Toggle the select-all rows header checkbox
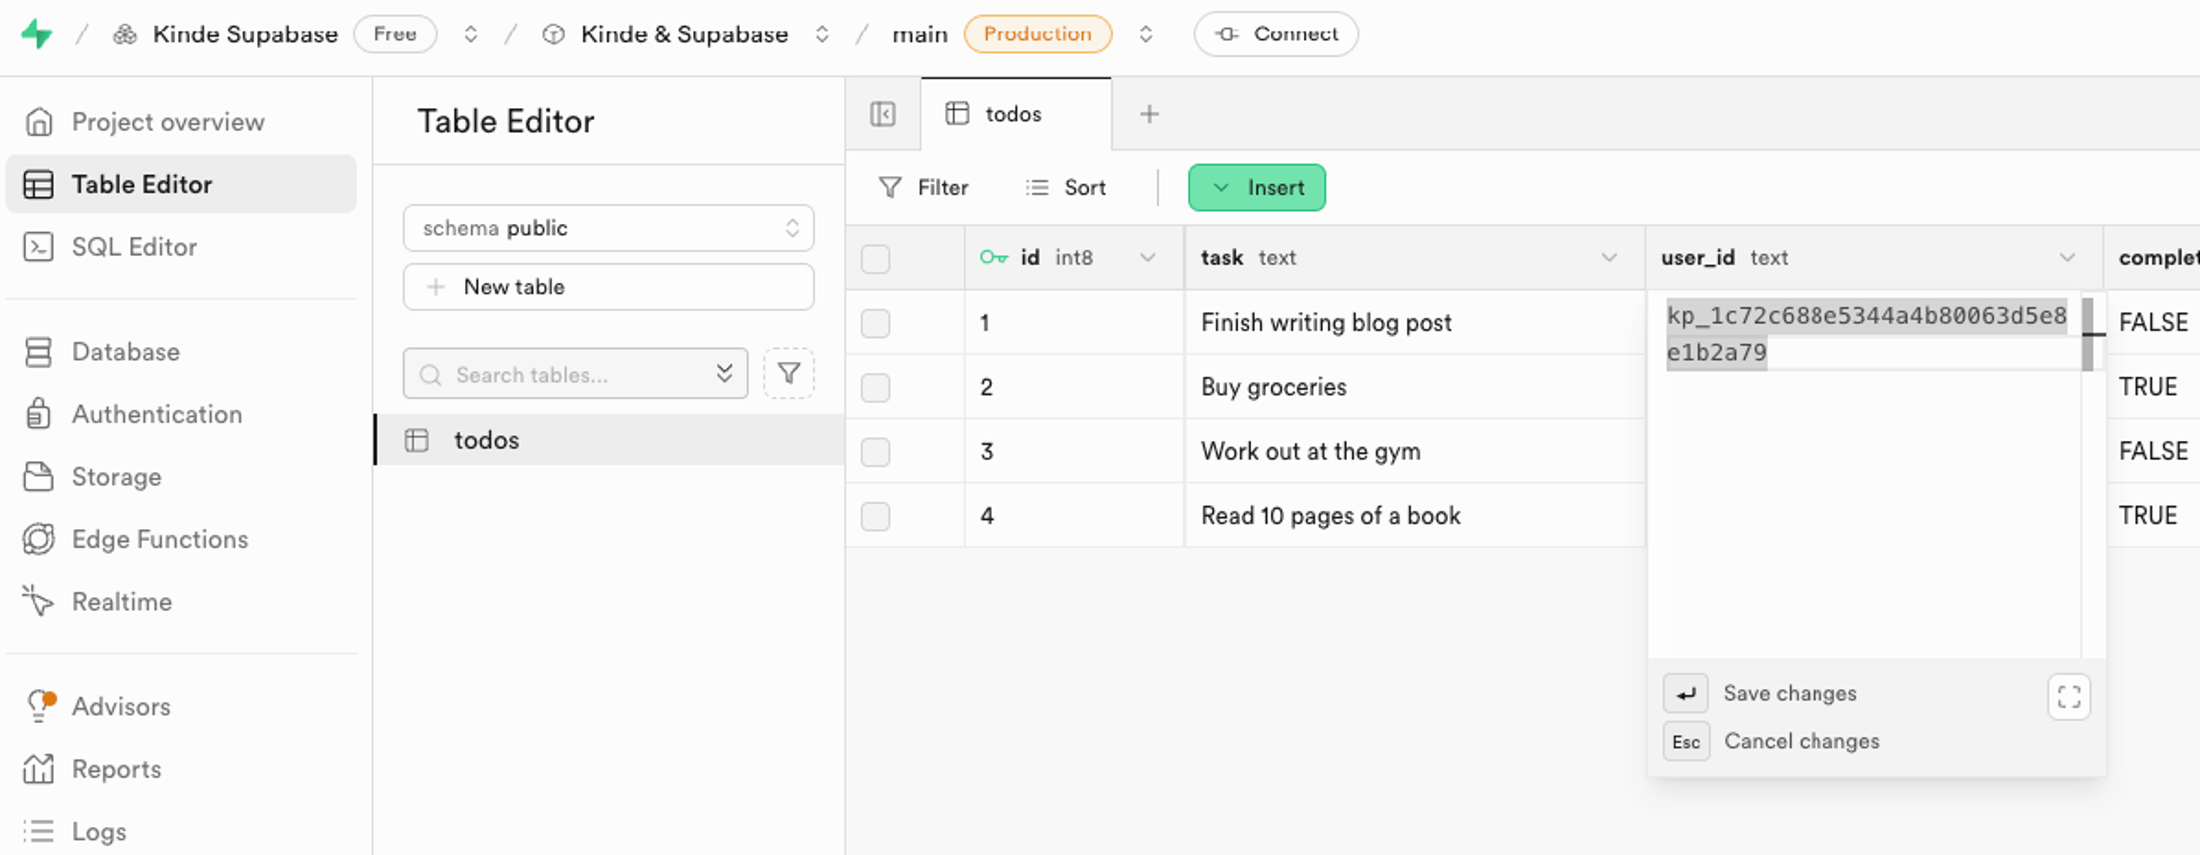The image size is (2200, 855). [x=875, y=259]
